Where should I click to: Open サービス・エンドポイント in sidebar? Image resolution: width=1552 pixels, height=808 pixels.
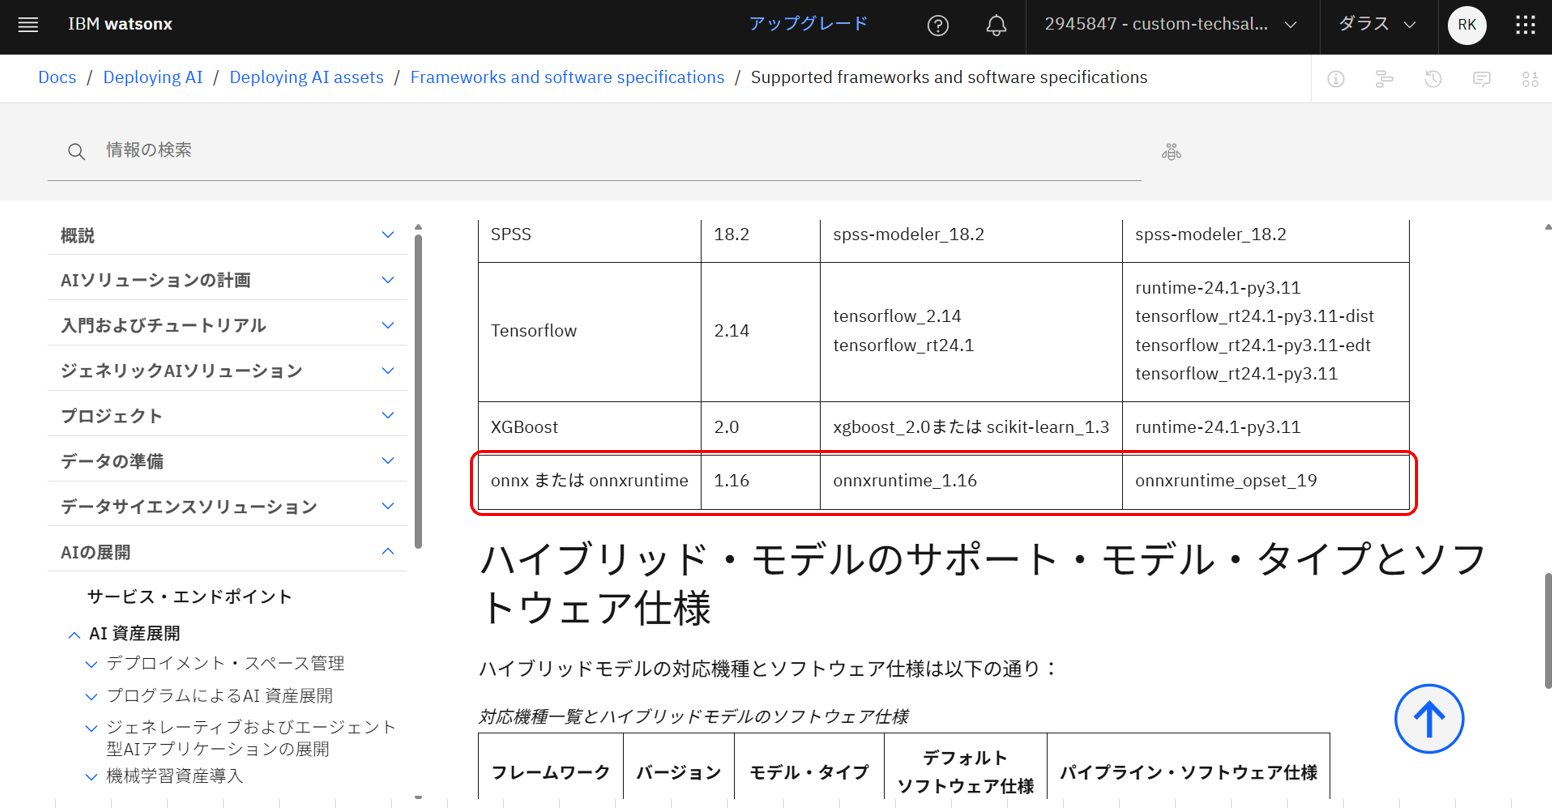click(x=190, y=597)
